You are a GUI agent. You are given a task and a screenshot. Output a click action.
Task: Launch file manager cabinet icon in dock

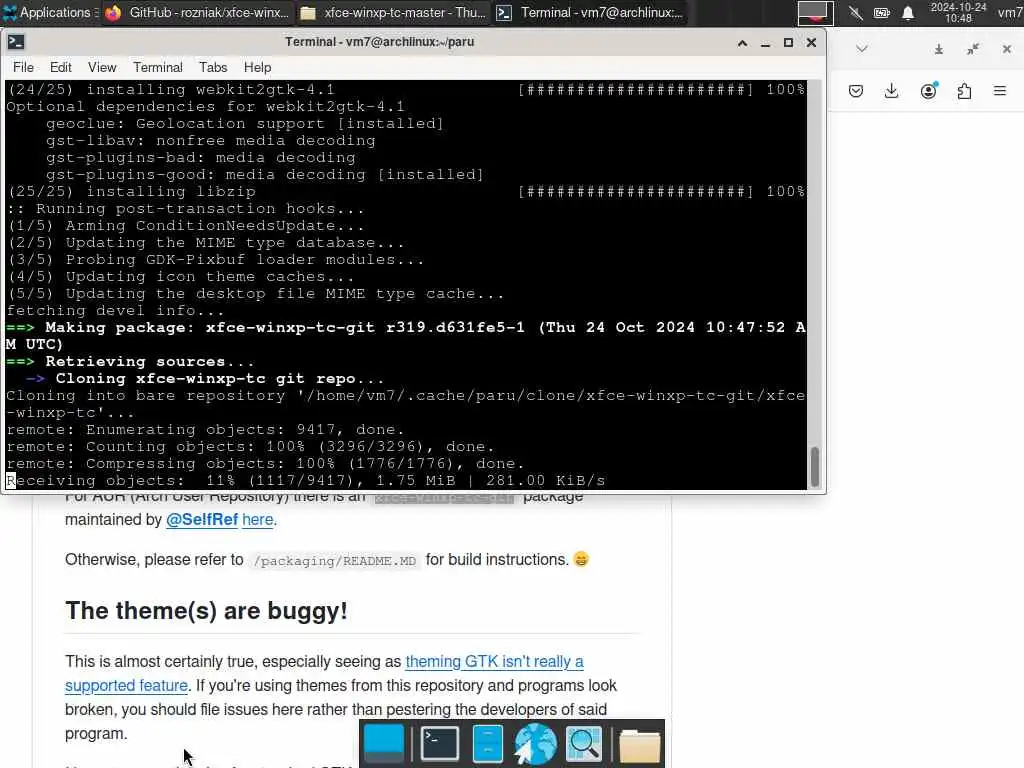[488, 744]
